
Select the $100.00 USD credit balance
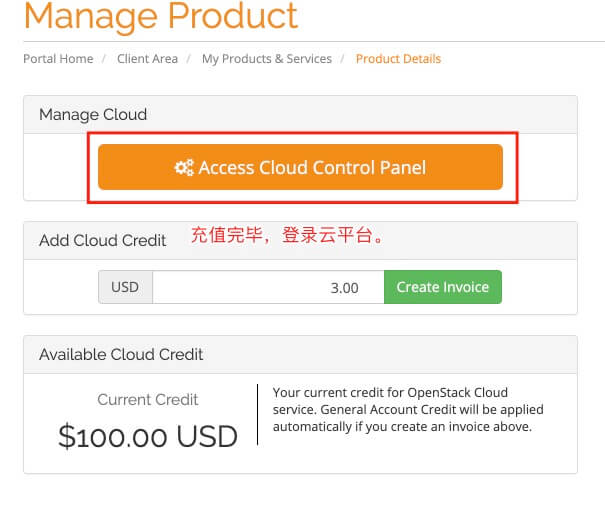[148, 437]
